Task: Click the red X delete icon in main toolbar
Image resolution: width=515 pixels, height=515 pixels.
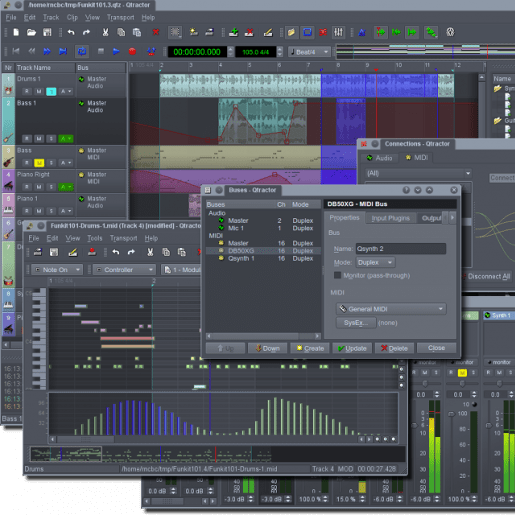Action: 156,32
